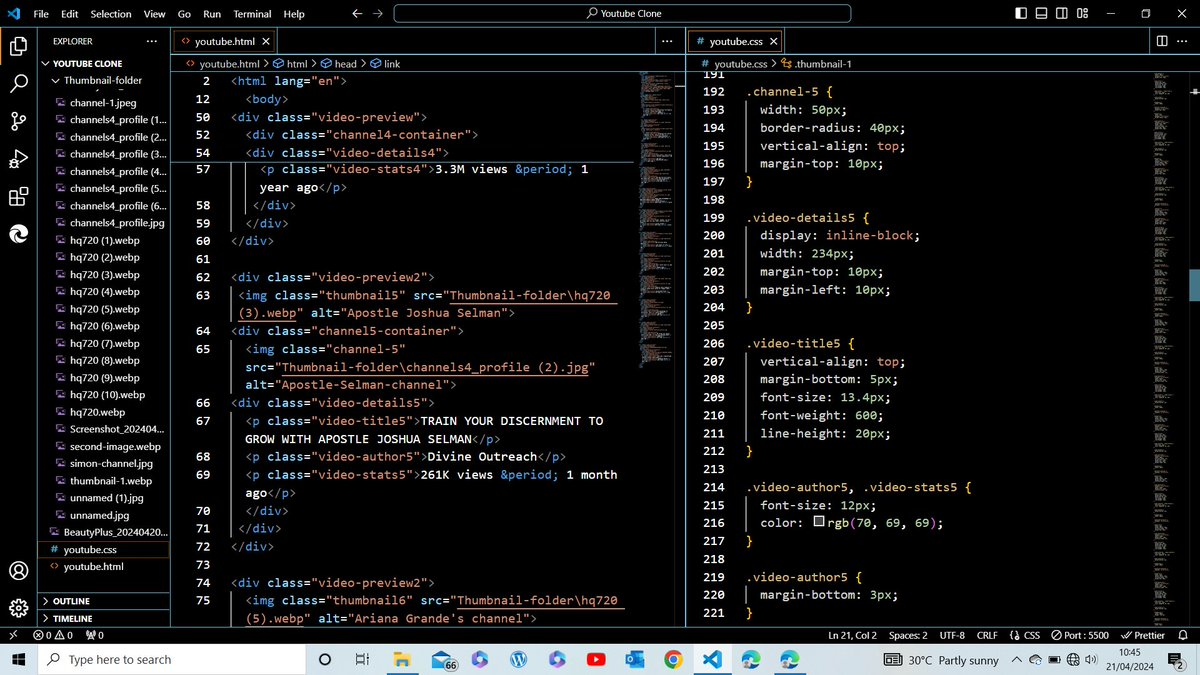Open the View menu
The height and width of the screenshot is (675, 1200).
(x=155, y=14)
